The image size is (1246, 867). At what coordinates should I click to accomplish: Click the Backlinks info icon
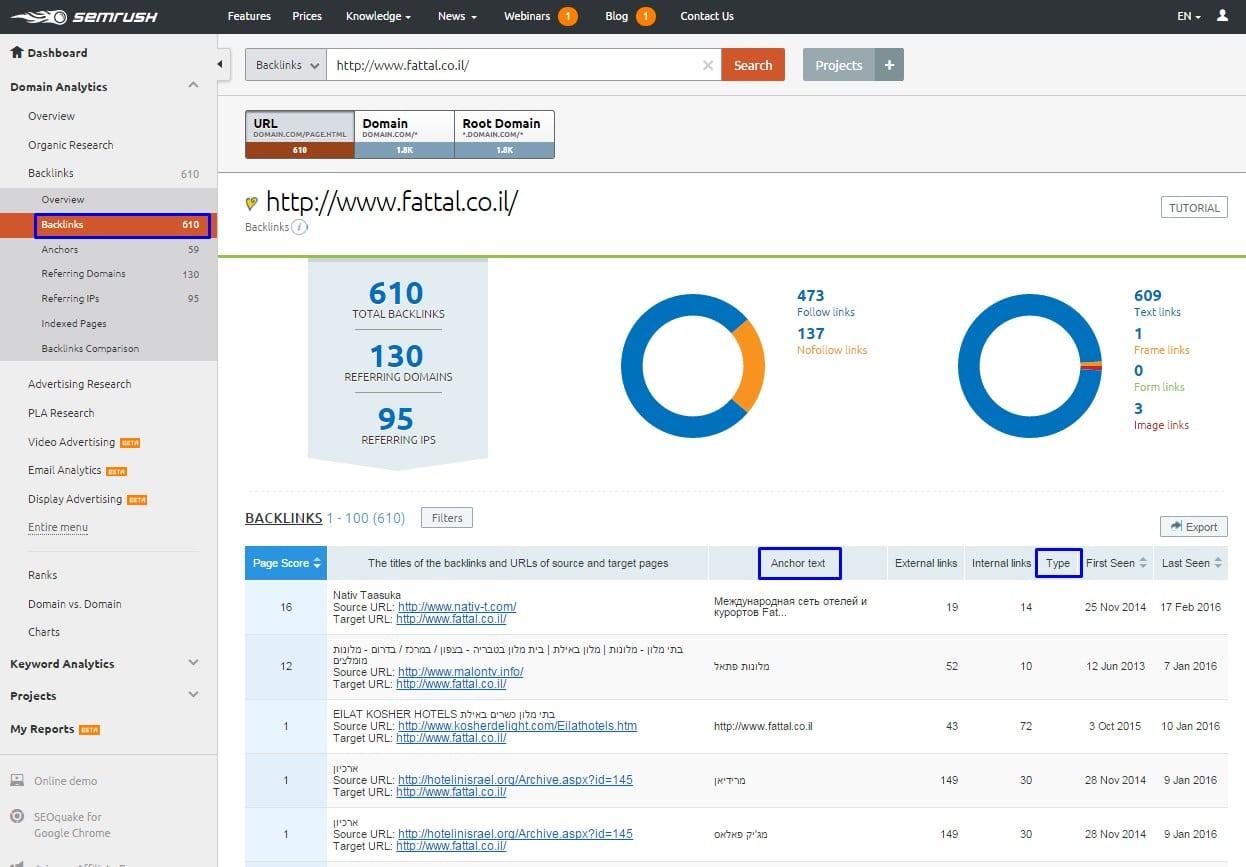pyautogui.click(x=300, y=227)
